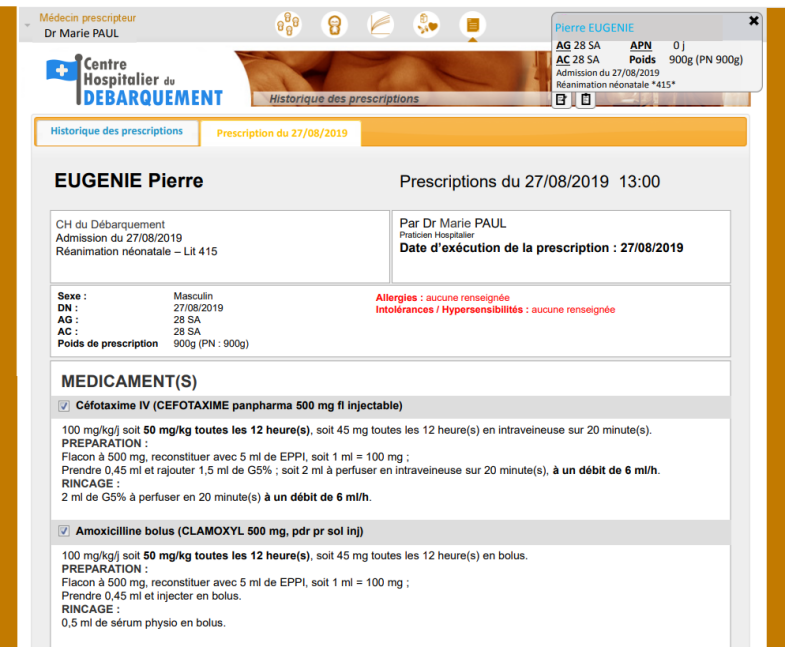Select the prescription document icon
The height and width of the screenshot is (647, 785).
tap(473, 24)
